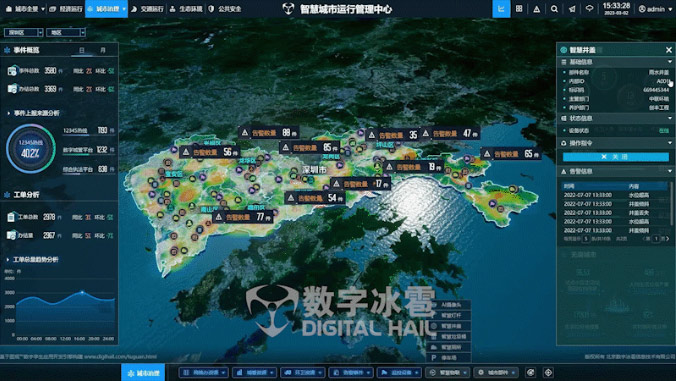676x381 pixels.
Task: Click the warning triangle icon in top bar
Action: pos(537,9)
